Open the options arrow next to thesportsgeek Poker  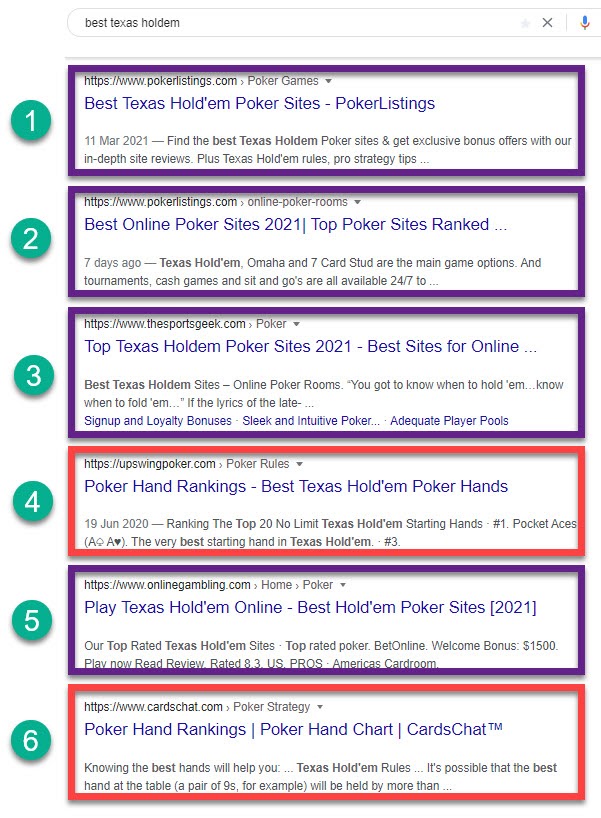click(296, 324)
